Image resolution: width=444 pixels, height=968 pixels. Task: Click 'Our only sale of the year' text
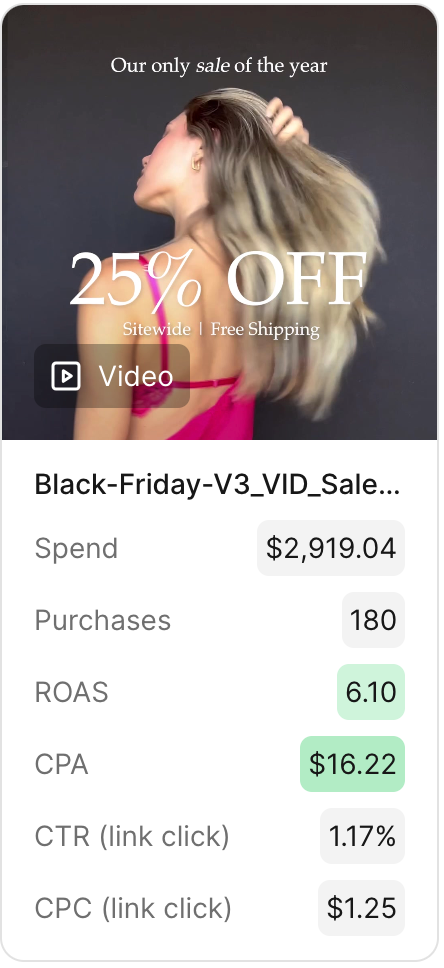click(x=219, y=65)
